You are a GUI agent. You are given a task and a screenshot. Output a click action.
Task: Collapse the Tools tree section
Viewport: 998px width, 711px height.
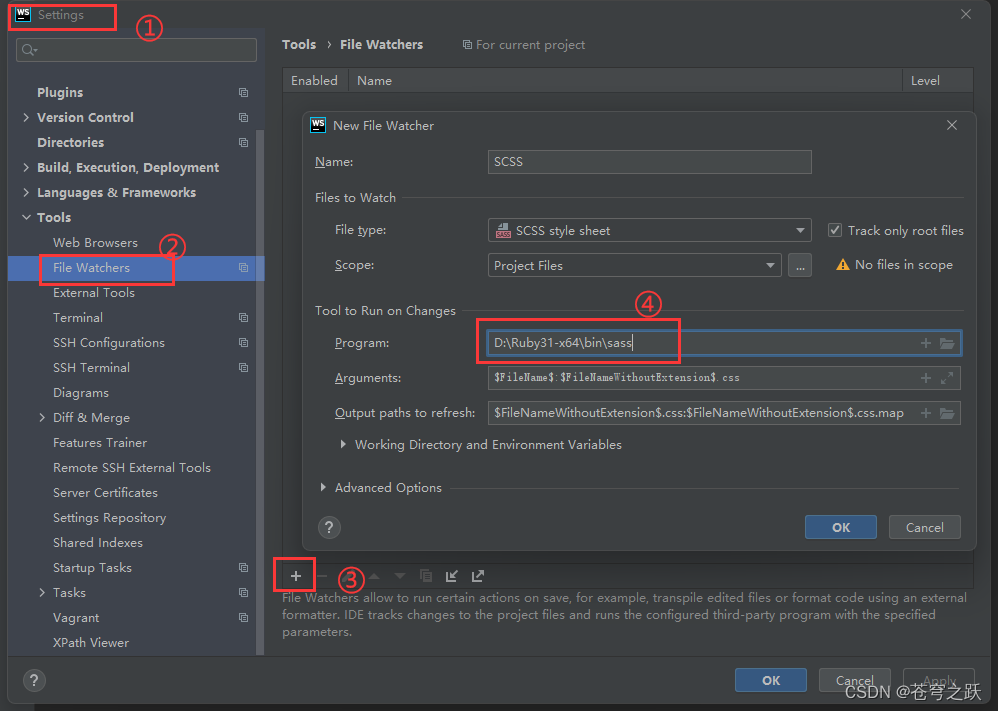pos(26,217)
